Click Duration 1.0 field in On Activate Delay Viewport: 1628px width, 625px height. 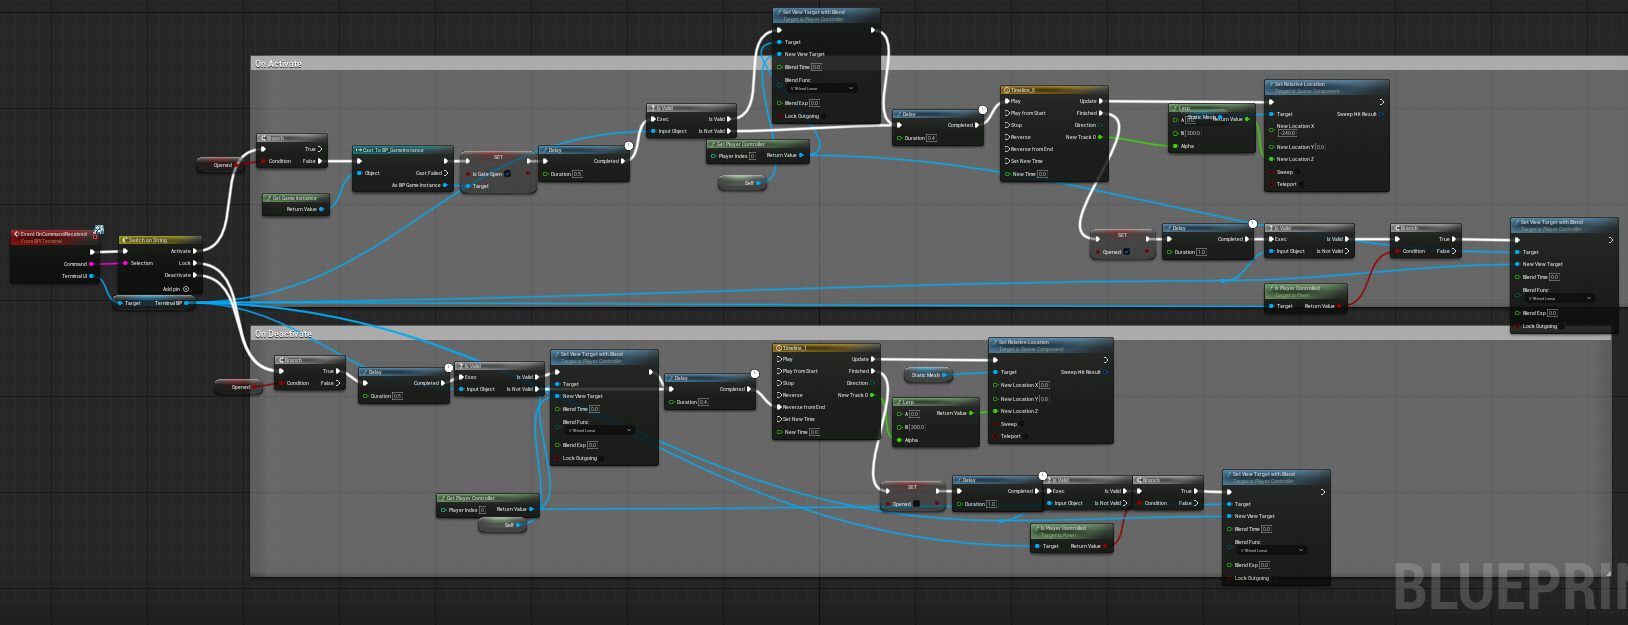pos(1201,252)
